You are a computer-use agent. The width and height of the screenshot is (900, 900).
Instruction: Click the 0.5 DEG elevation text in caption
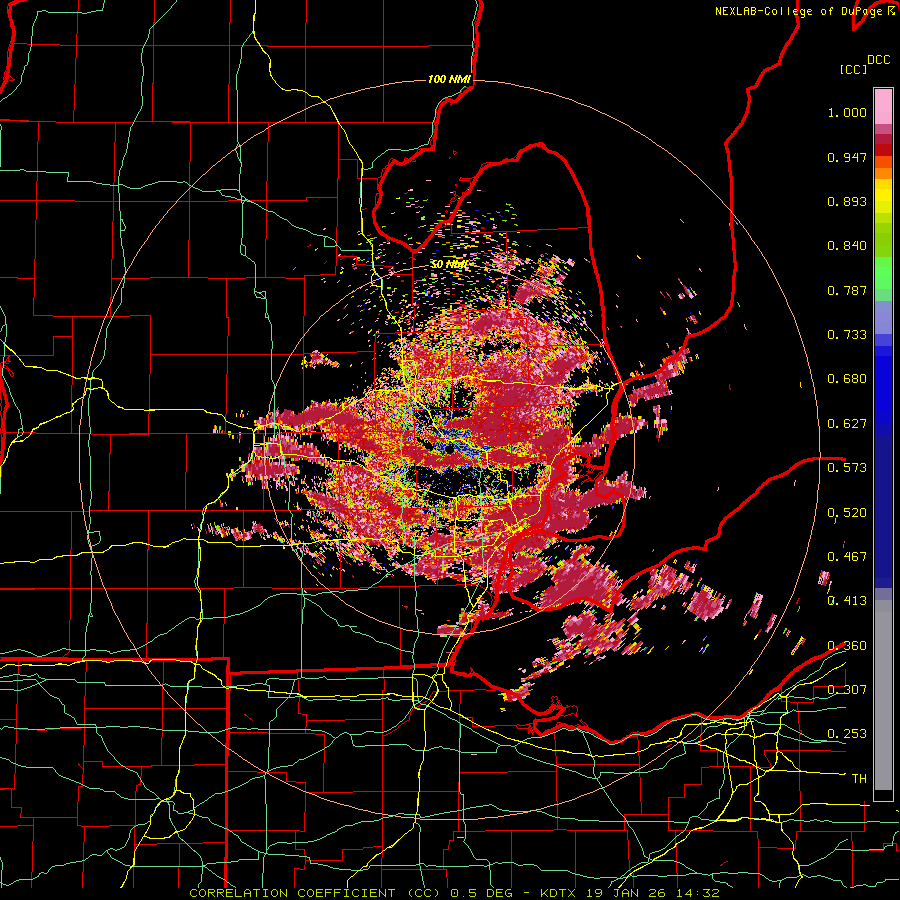point(483,893)
